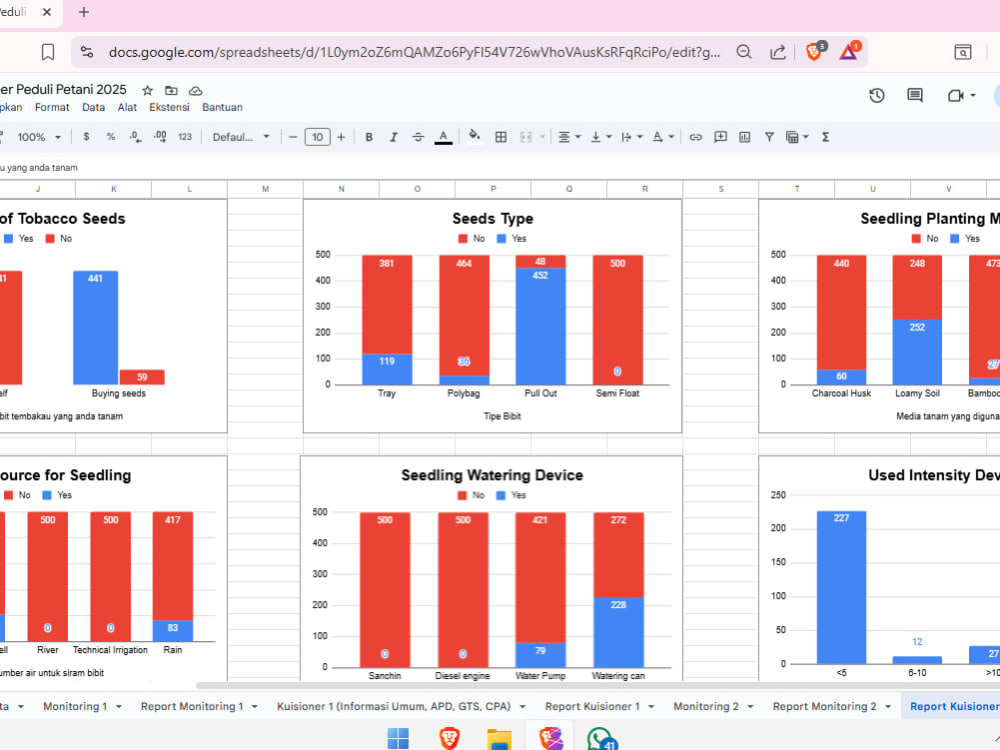Format as currency with dollar icon
The image size is (1000, 750).
(x=86, y=137)
